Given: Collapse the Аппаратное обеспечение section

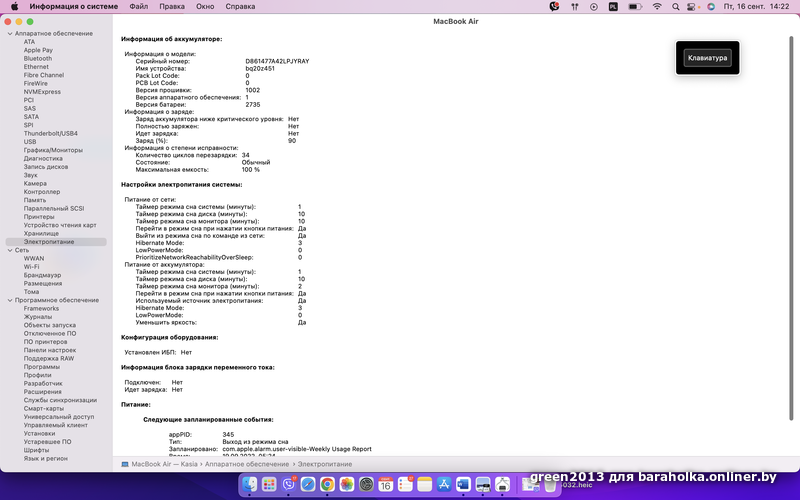Looking at the screenshot, I should coord(10,34).
